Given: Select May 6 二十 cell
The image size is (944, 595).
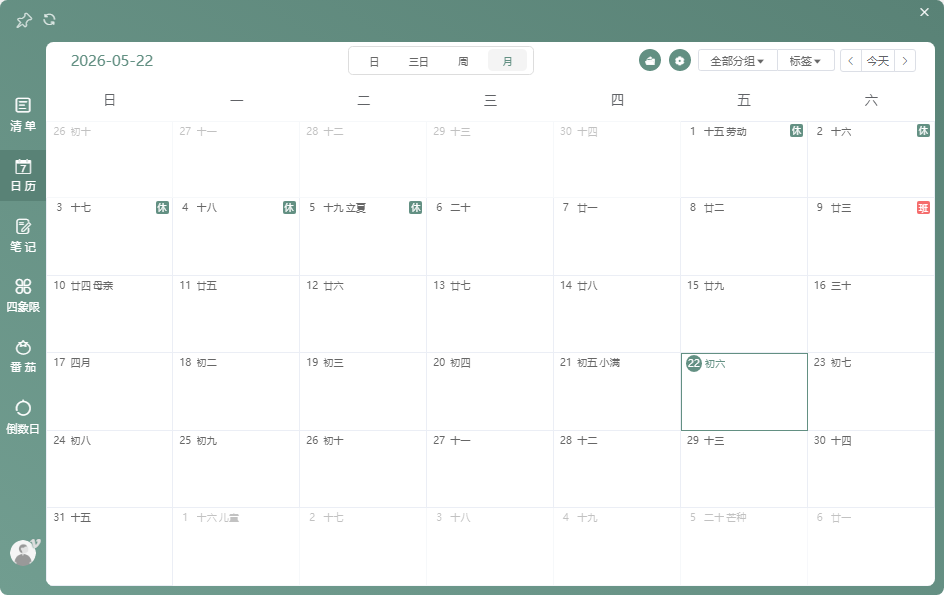Looking at the screenshot, I should [490, 237].
